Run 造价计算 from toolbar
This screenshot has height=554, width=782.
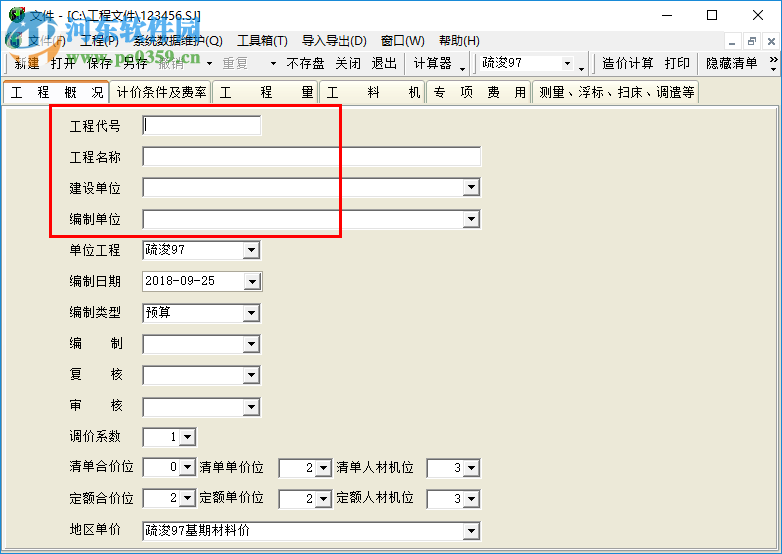pos(628,63)
